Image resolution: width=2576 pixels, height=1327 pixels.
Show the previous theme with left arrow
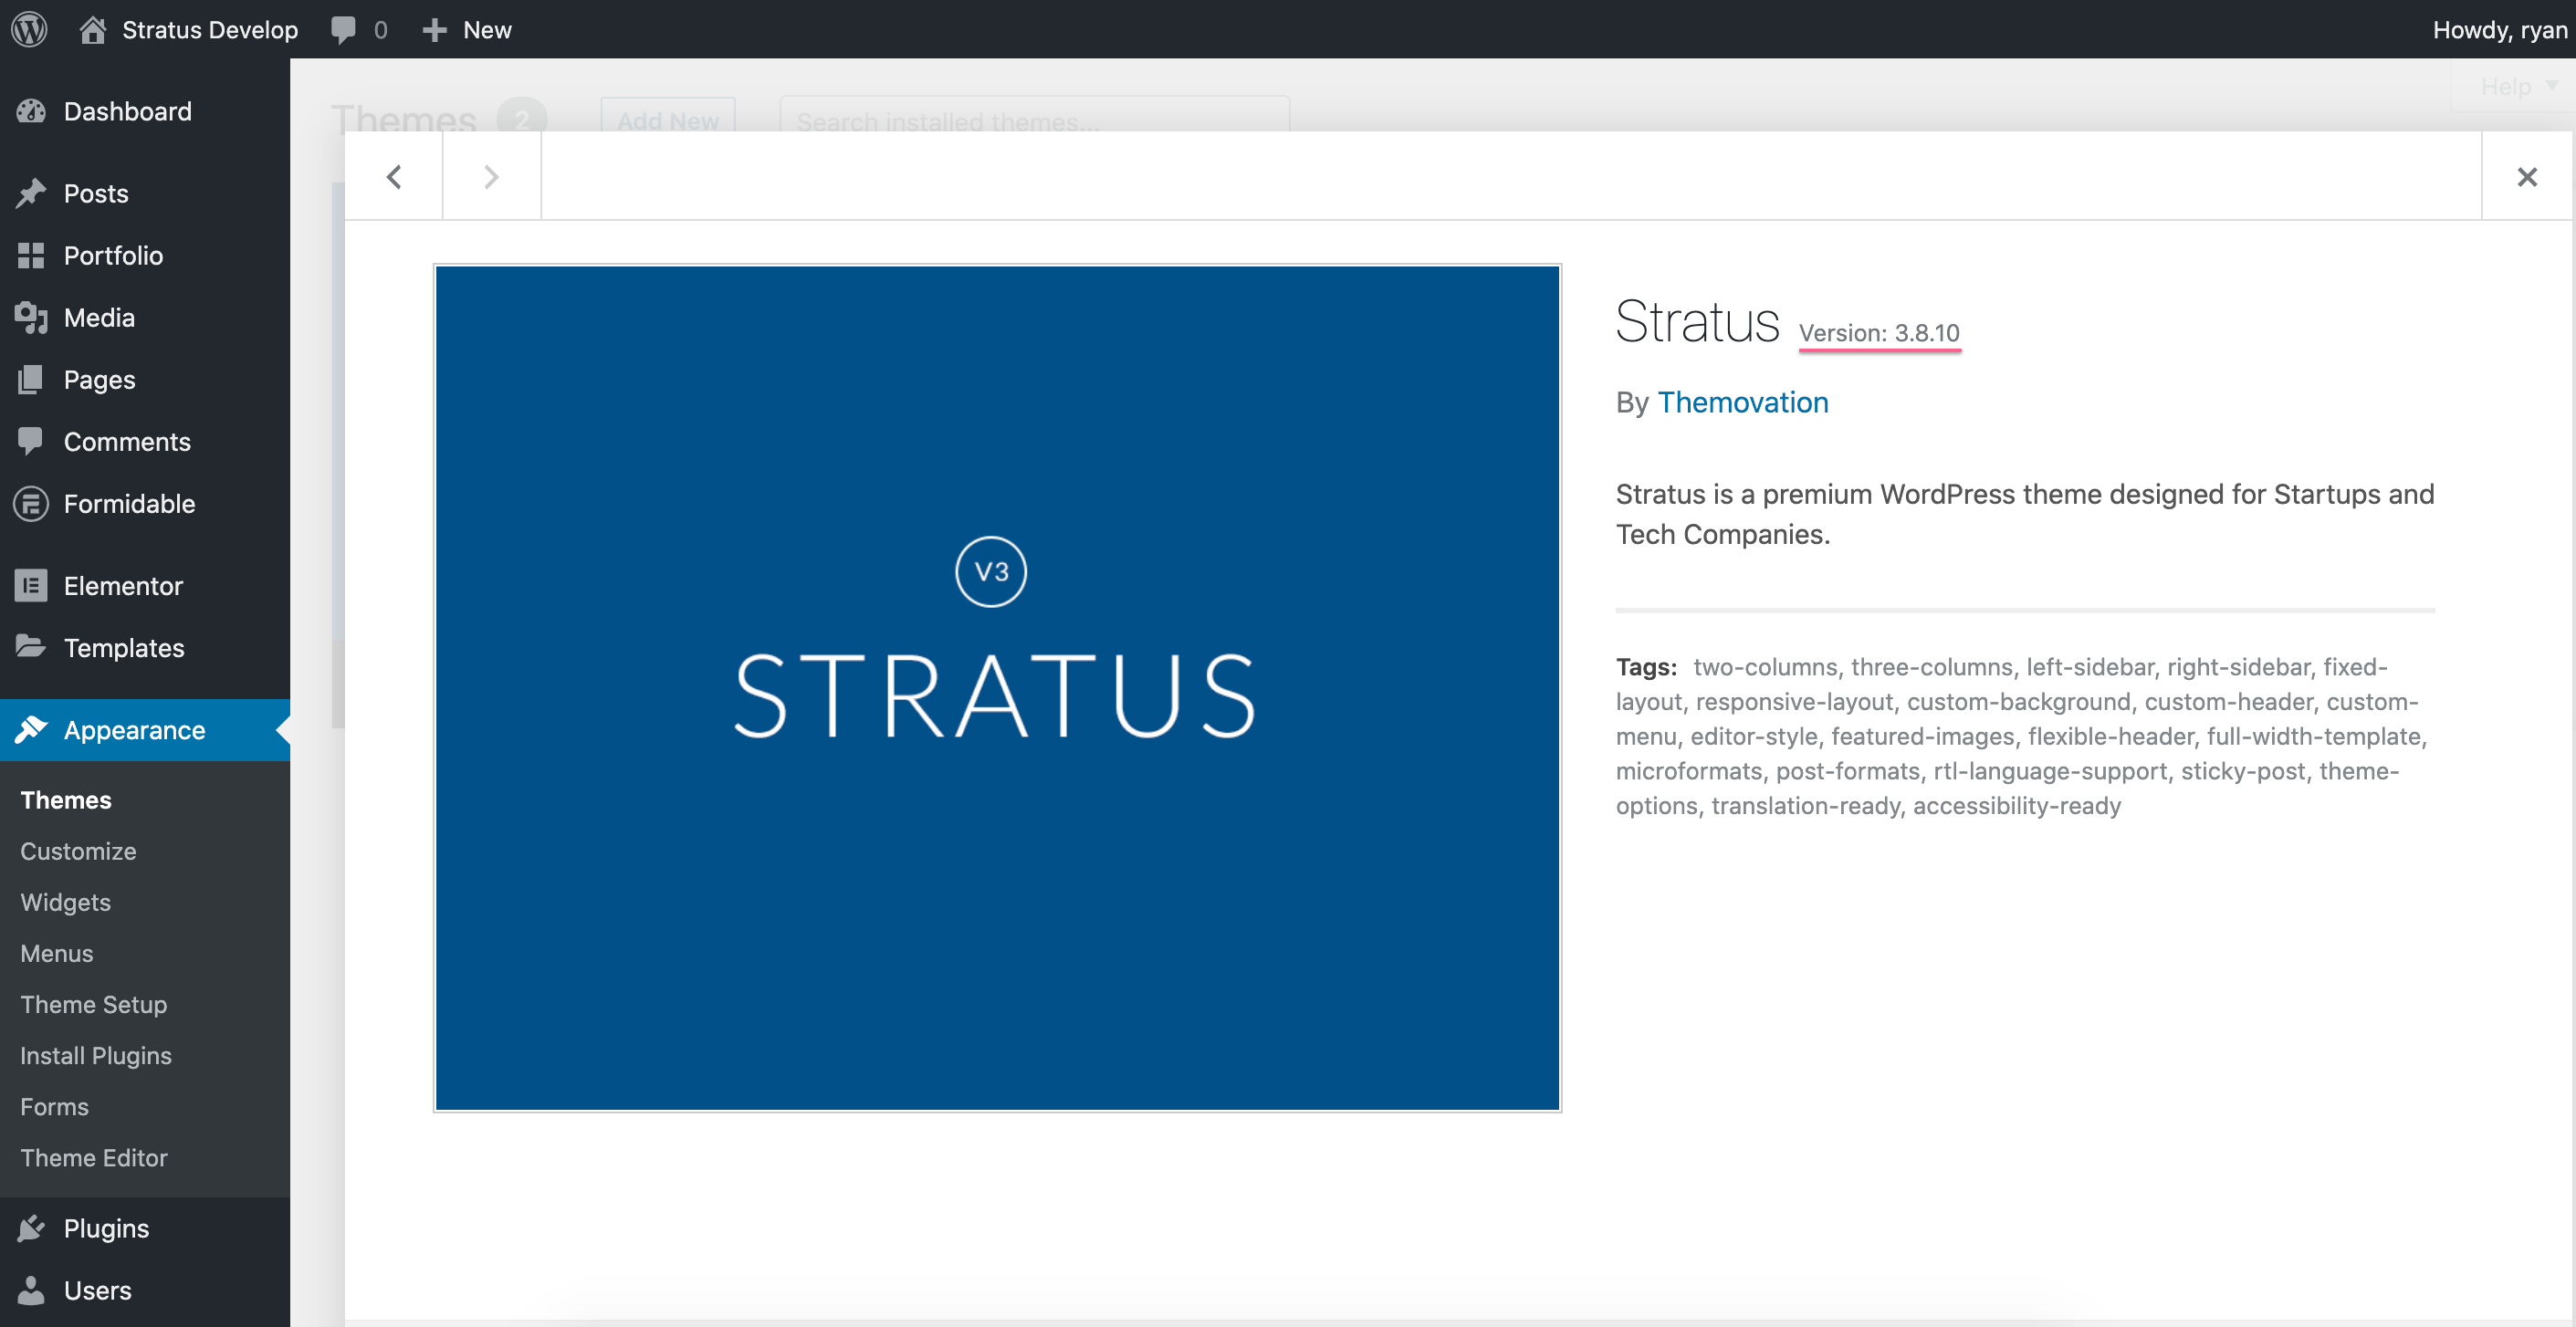pyautogui.click(x=394, y=176)
